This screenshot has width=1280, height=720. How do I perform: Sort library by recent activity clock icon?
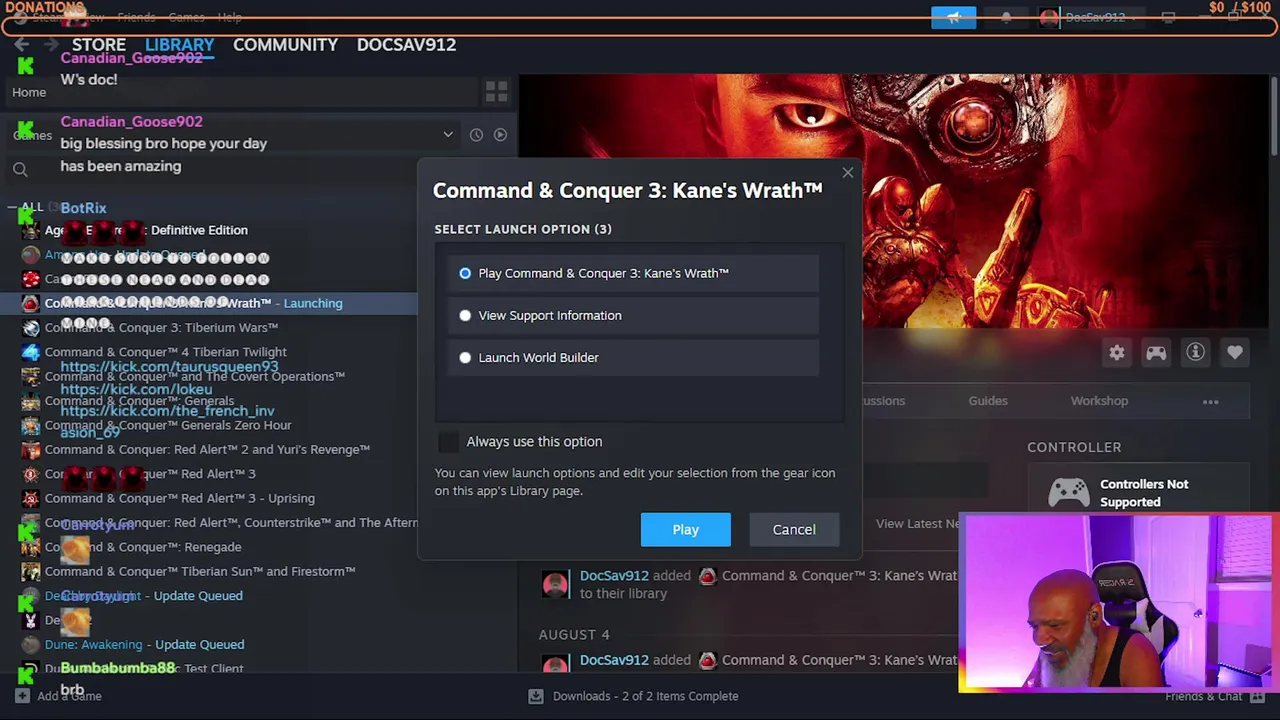click(x=476, y=135)
